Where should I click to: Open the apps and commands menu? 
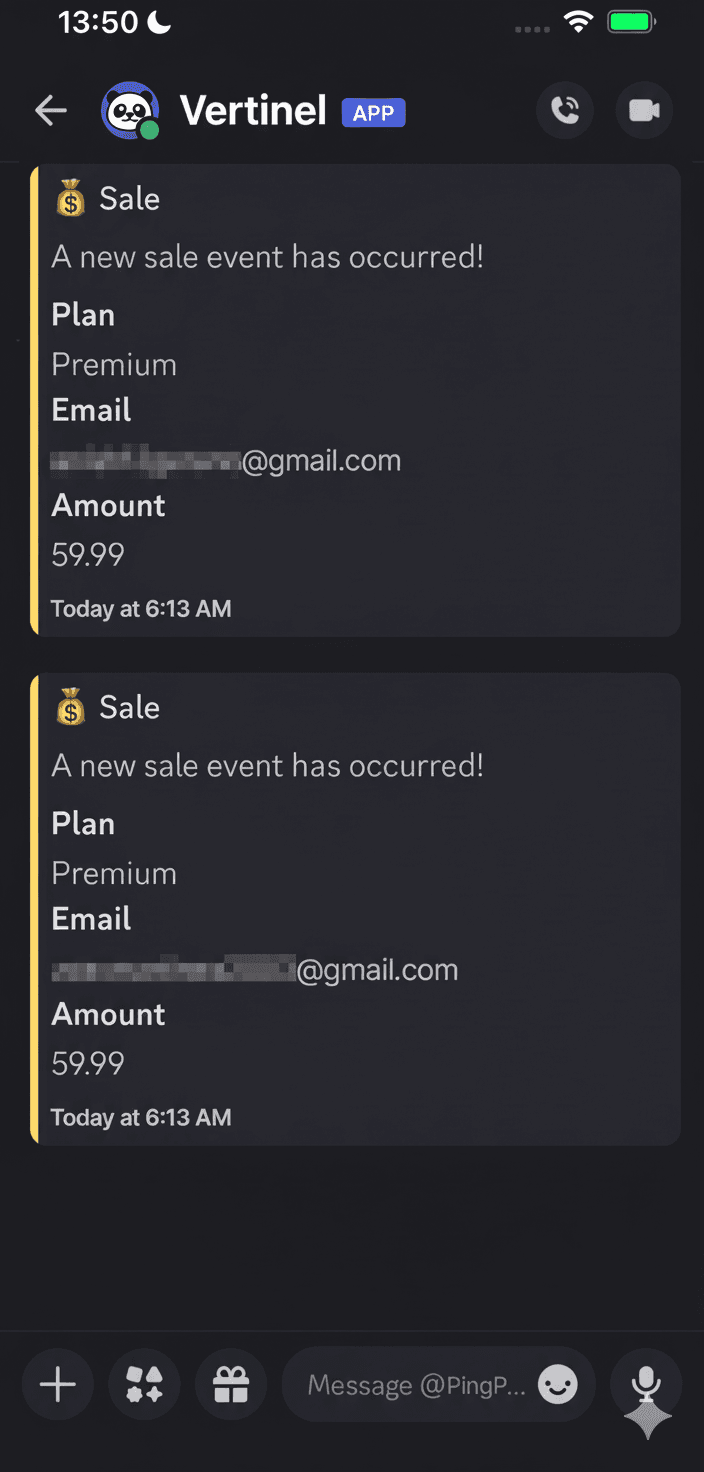click(x=144, y=1384)
